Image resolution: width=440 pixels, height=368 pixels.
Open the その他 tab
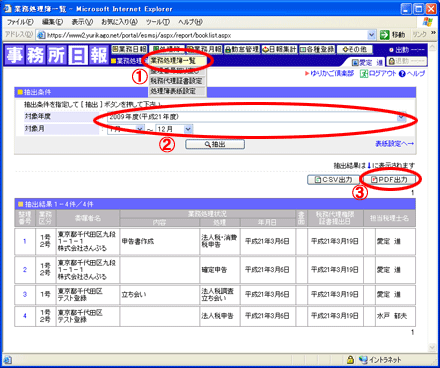point(355,49)
